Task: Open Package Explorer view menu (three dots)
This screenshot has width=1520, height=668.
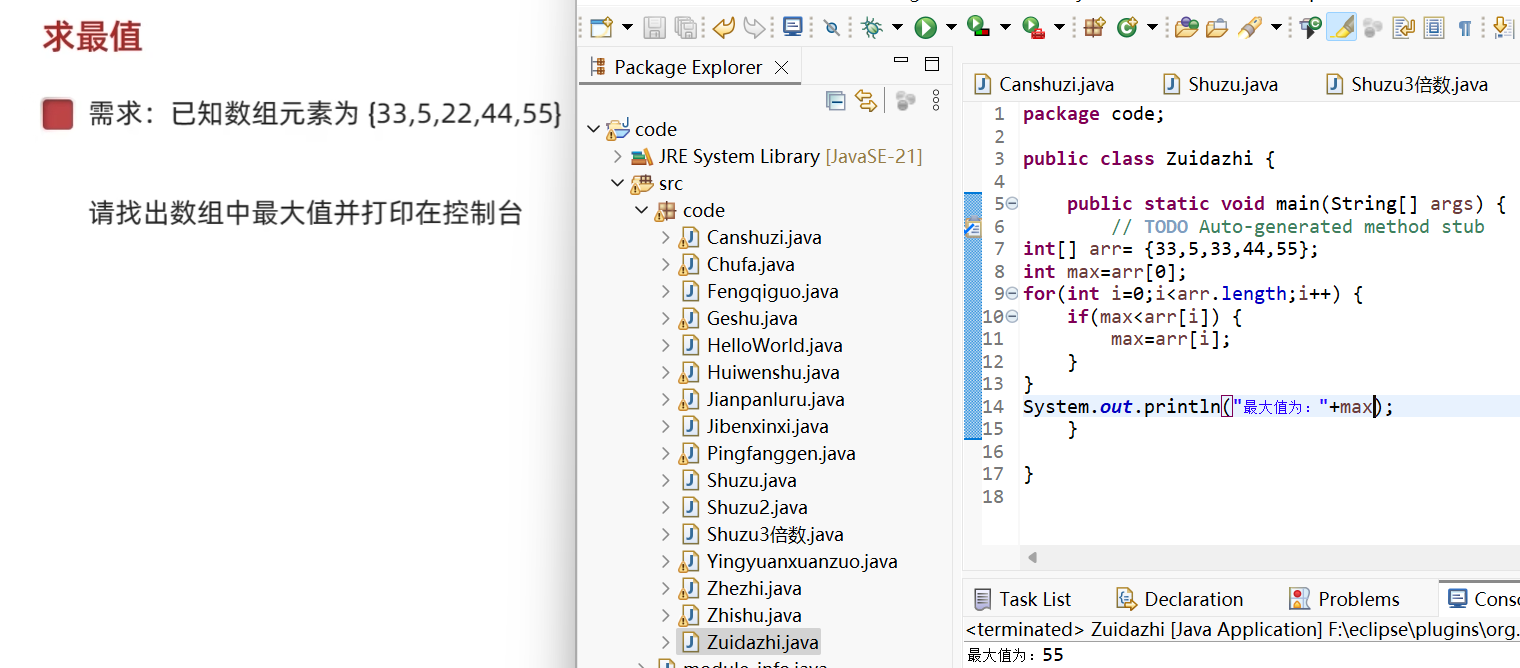Action: (936, 100)
